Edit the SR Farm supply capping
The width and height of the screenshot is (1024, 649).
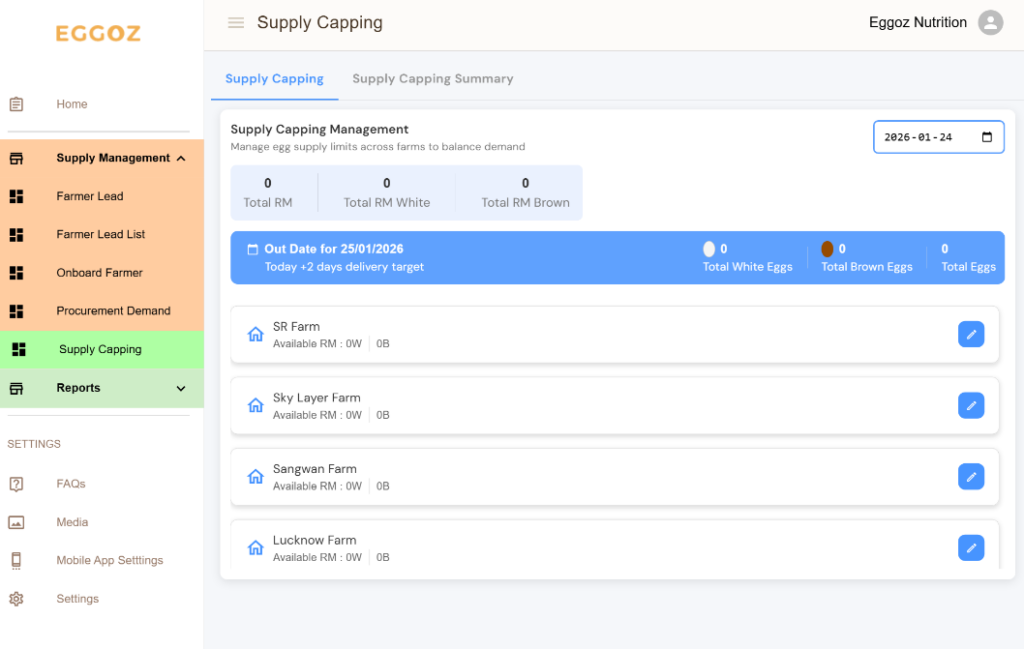click(970, 334)
